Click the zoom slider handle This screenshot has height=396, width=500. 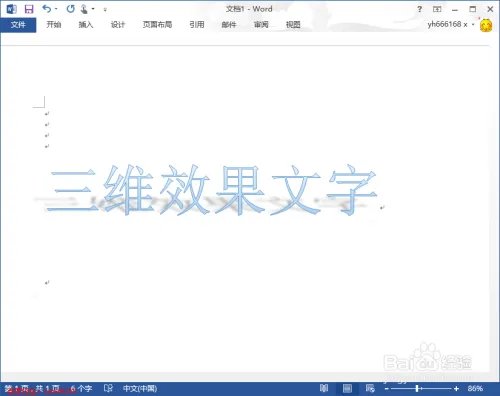point(417,389)
